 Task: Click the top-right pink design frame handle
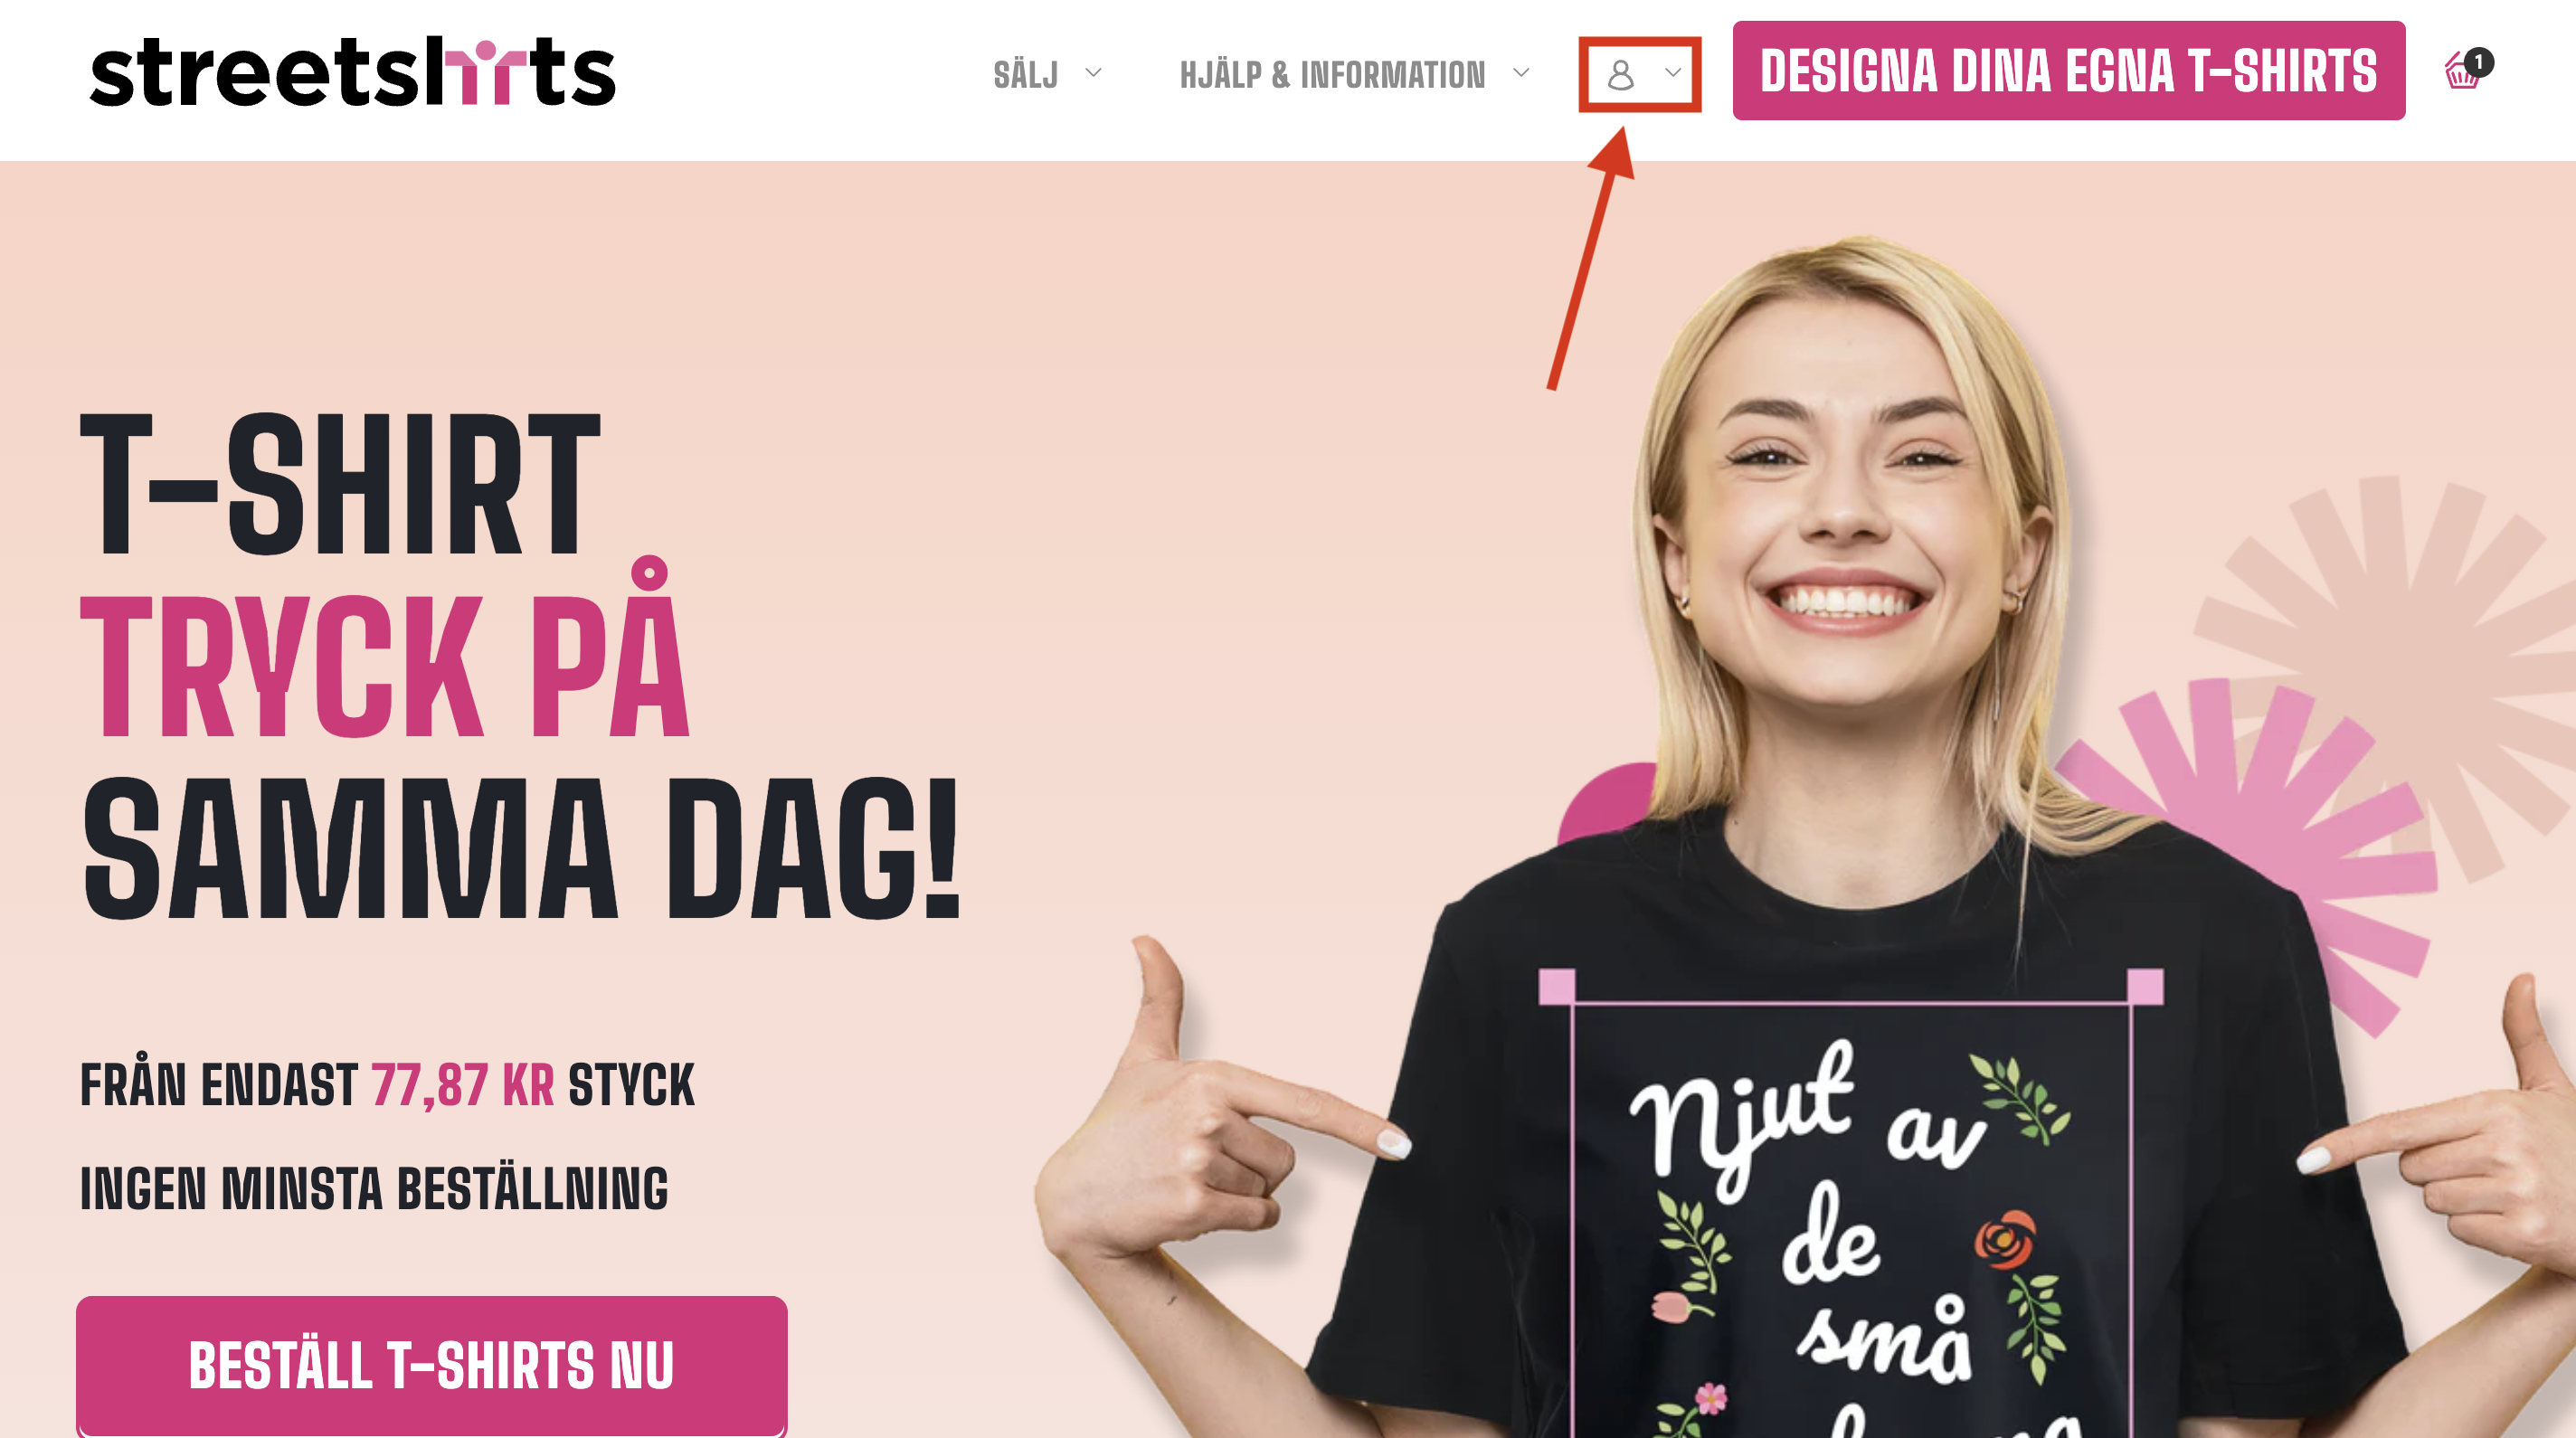tap(2145, 986)
